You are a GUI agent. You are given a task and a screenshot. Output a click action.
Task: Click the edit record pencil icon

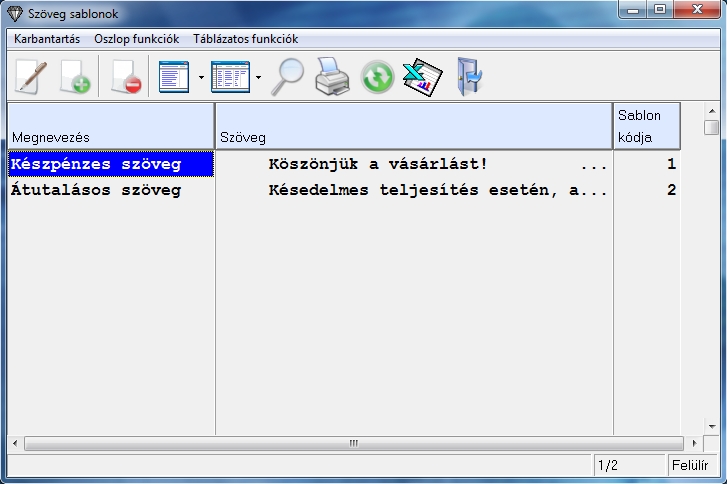[x=28, y=77]
